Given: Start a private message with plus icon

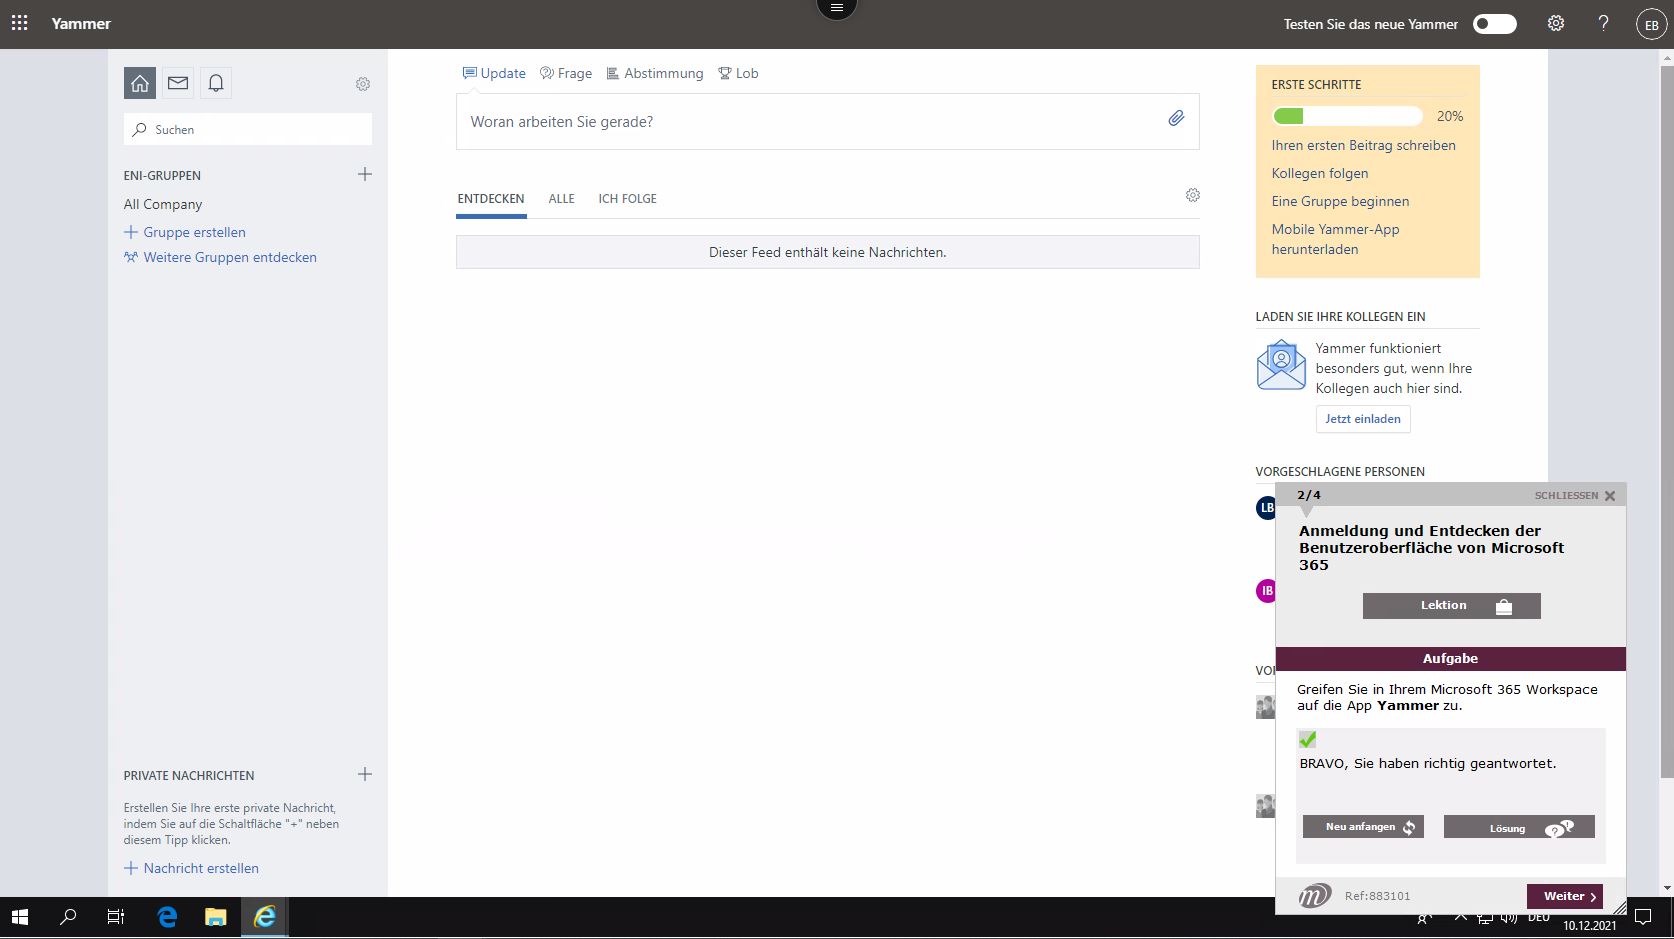Looking at the screenshot, I should [365, 774].
